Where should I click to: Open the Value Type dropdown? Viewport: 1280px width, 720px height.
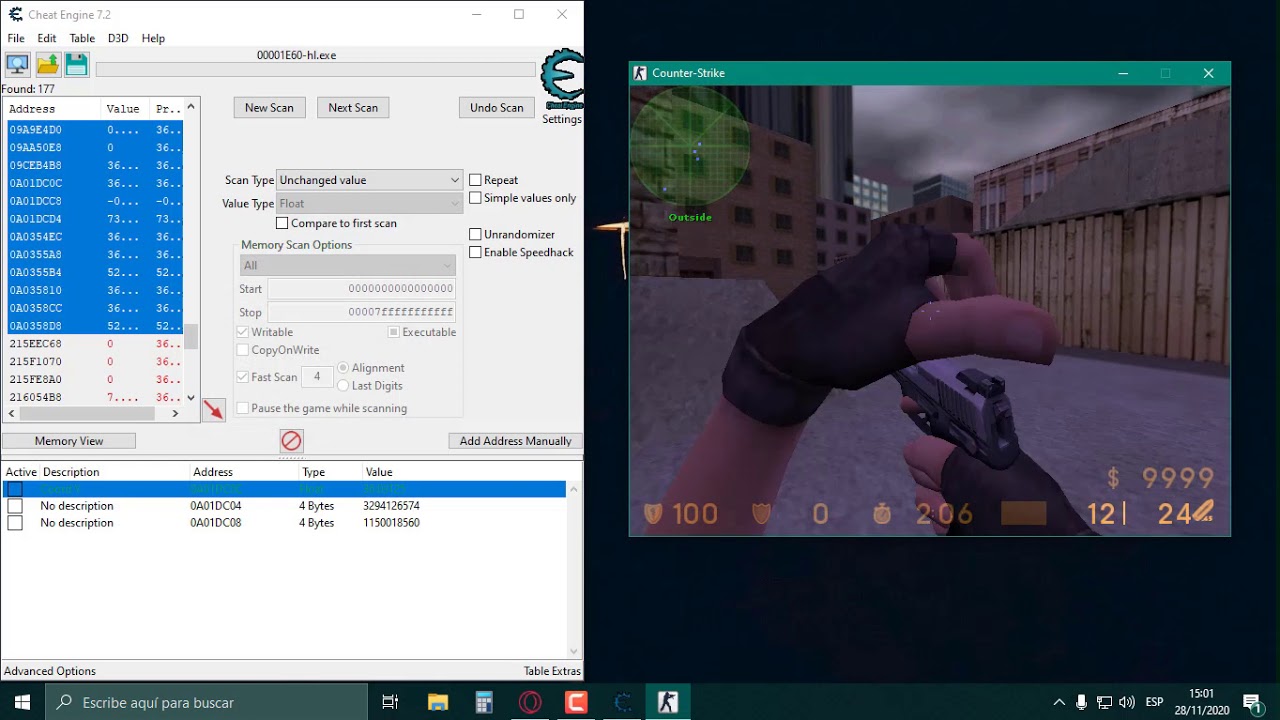point(369,203)
